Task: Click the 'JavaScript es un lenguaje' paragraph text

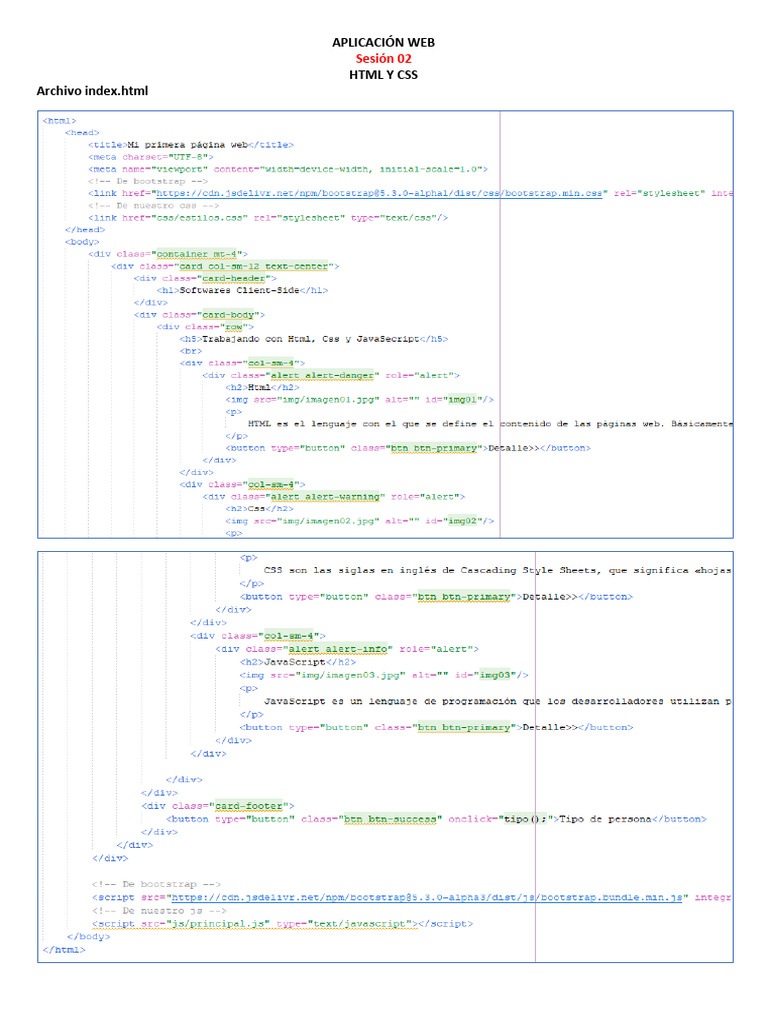Action: pos(498,701)
